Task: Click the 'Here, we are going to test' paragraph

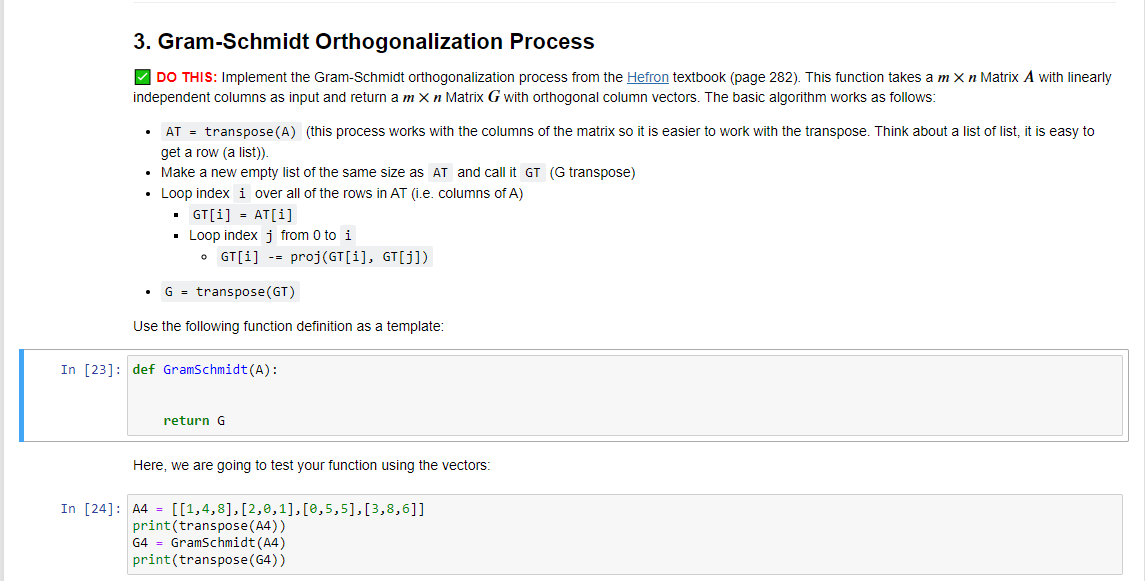Action: click(312, 465)
